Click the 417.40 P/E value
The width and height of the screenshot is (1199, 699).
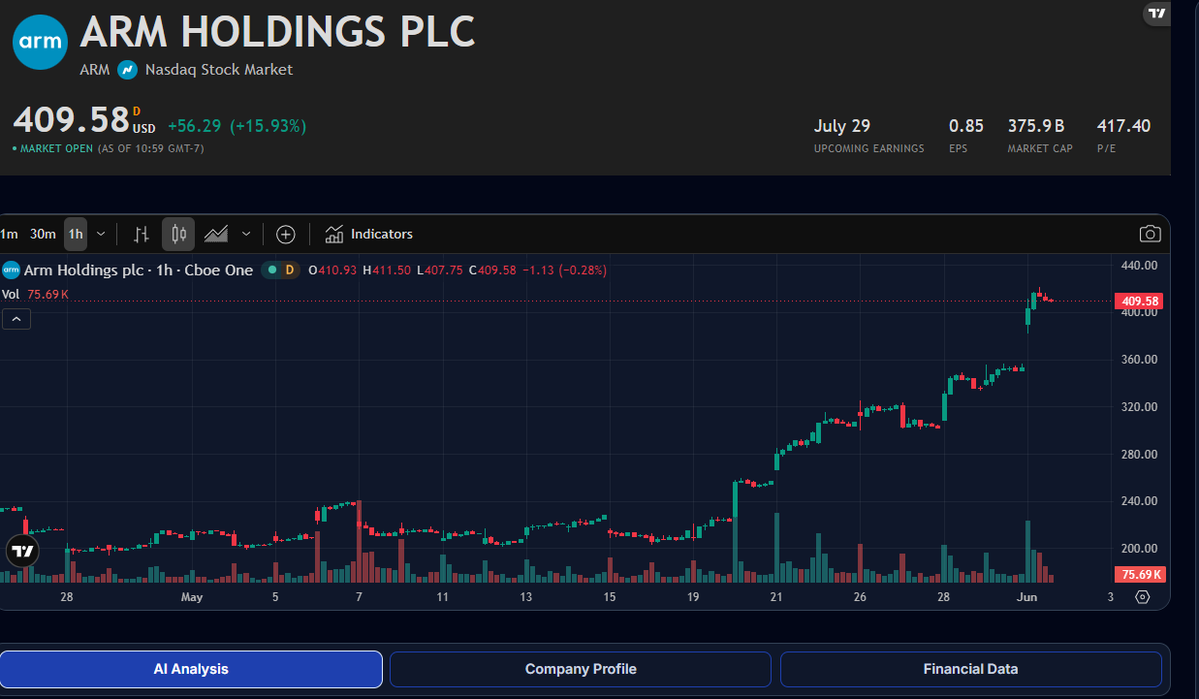[x=1123, y=126]
